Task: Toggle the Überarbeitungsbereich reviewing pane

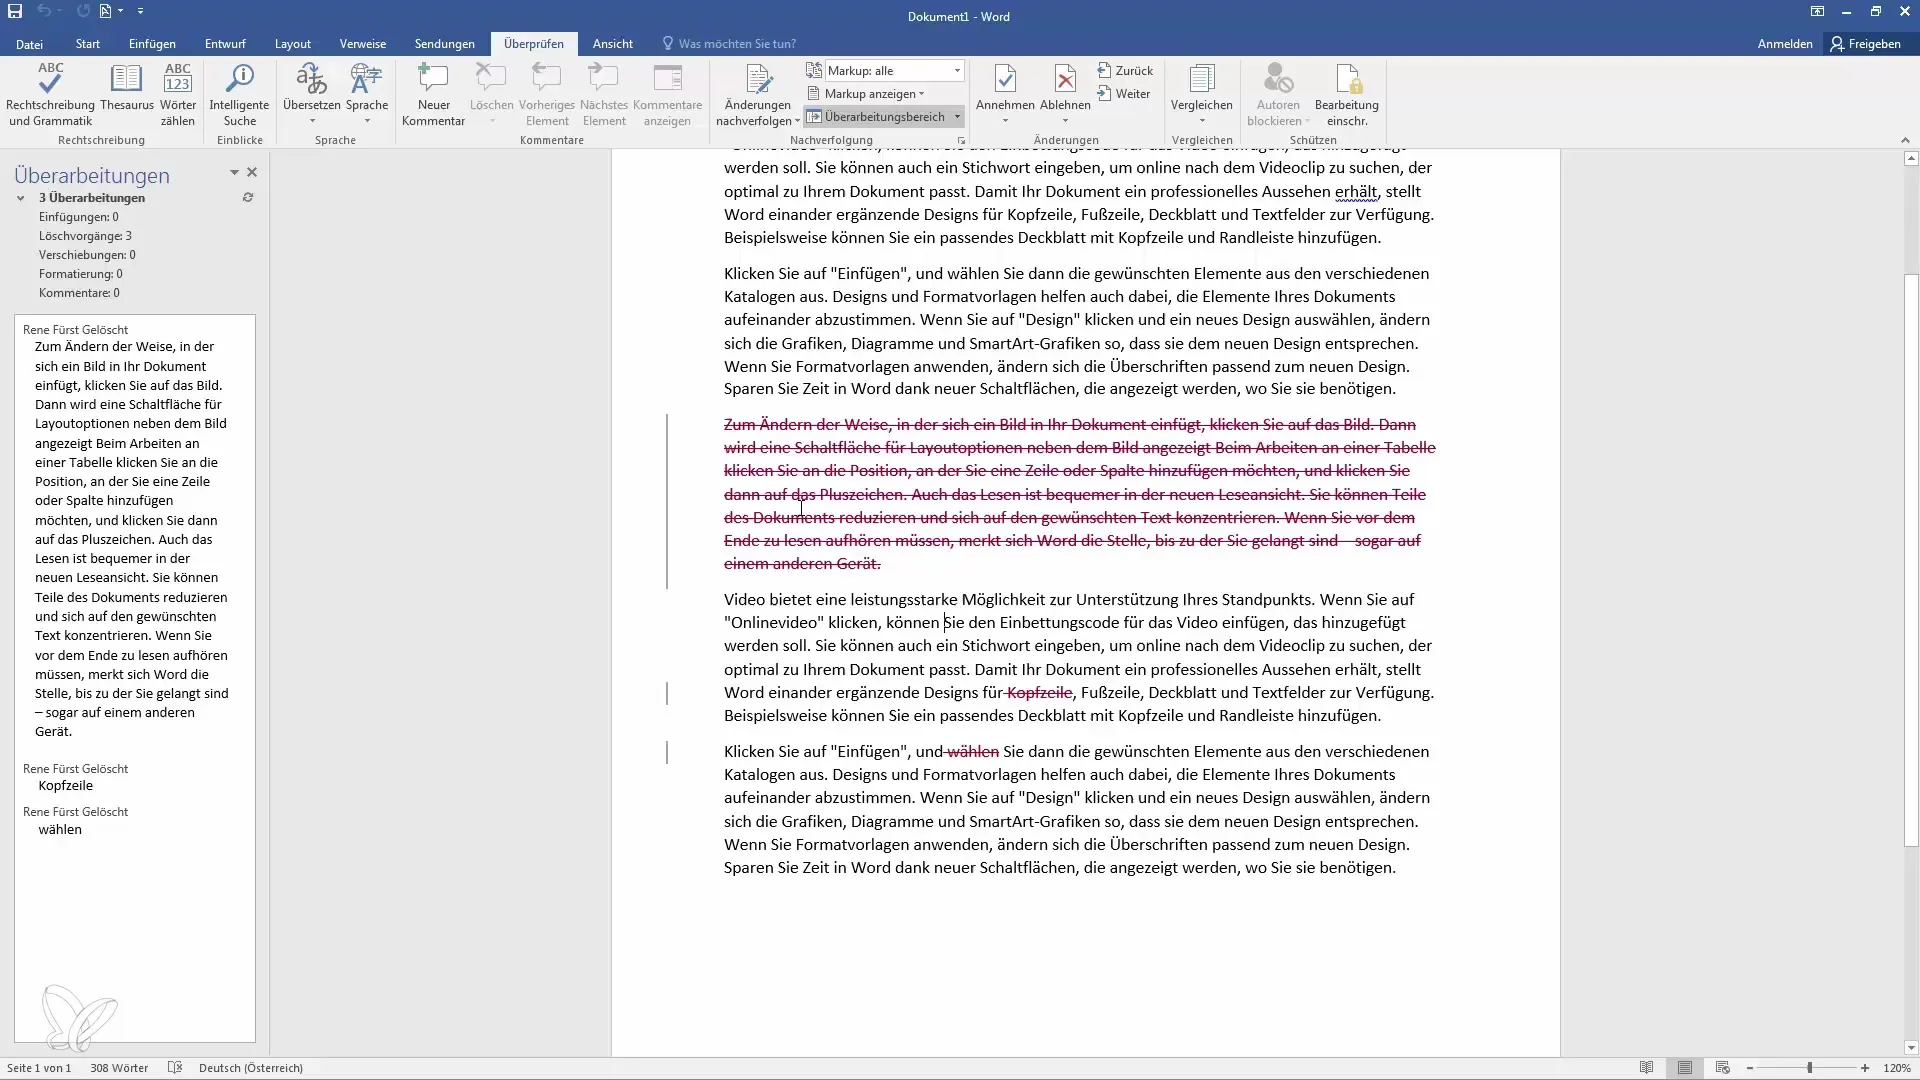Action: click(x=876, y=117)
